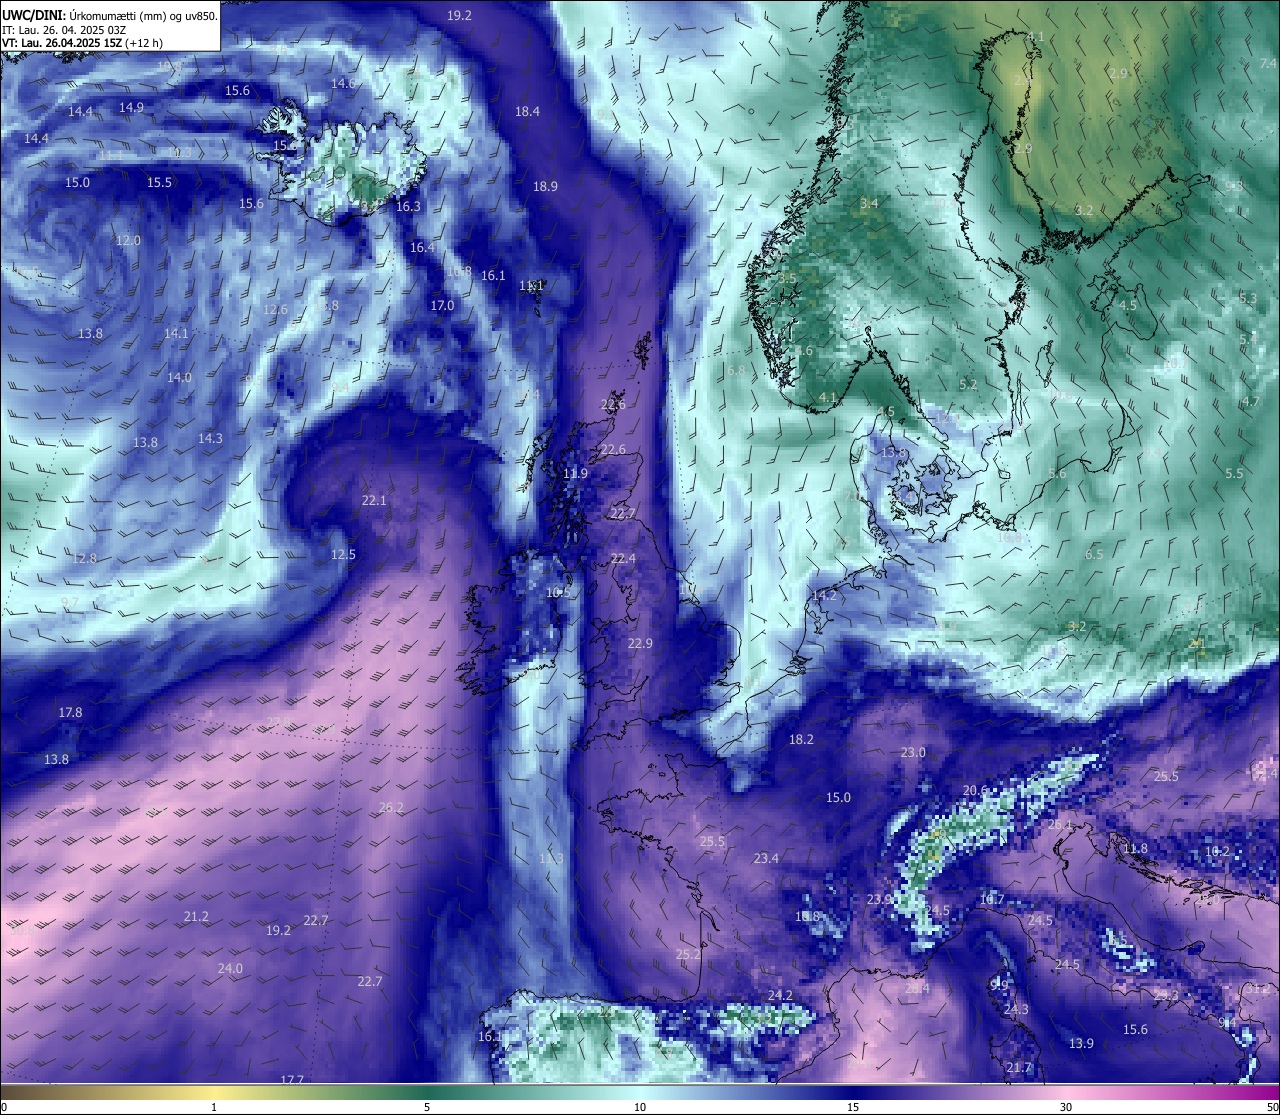The height and width of the screenshot is (1115, 1280).
Task: Click the 26.2 value over the Atlantic
Action: click(x=391, y=807)
